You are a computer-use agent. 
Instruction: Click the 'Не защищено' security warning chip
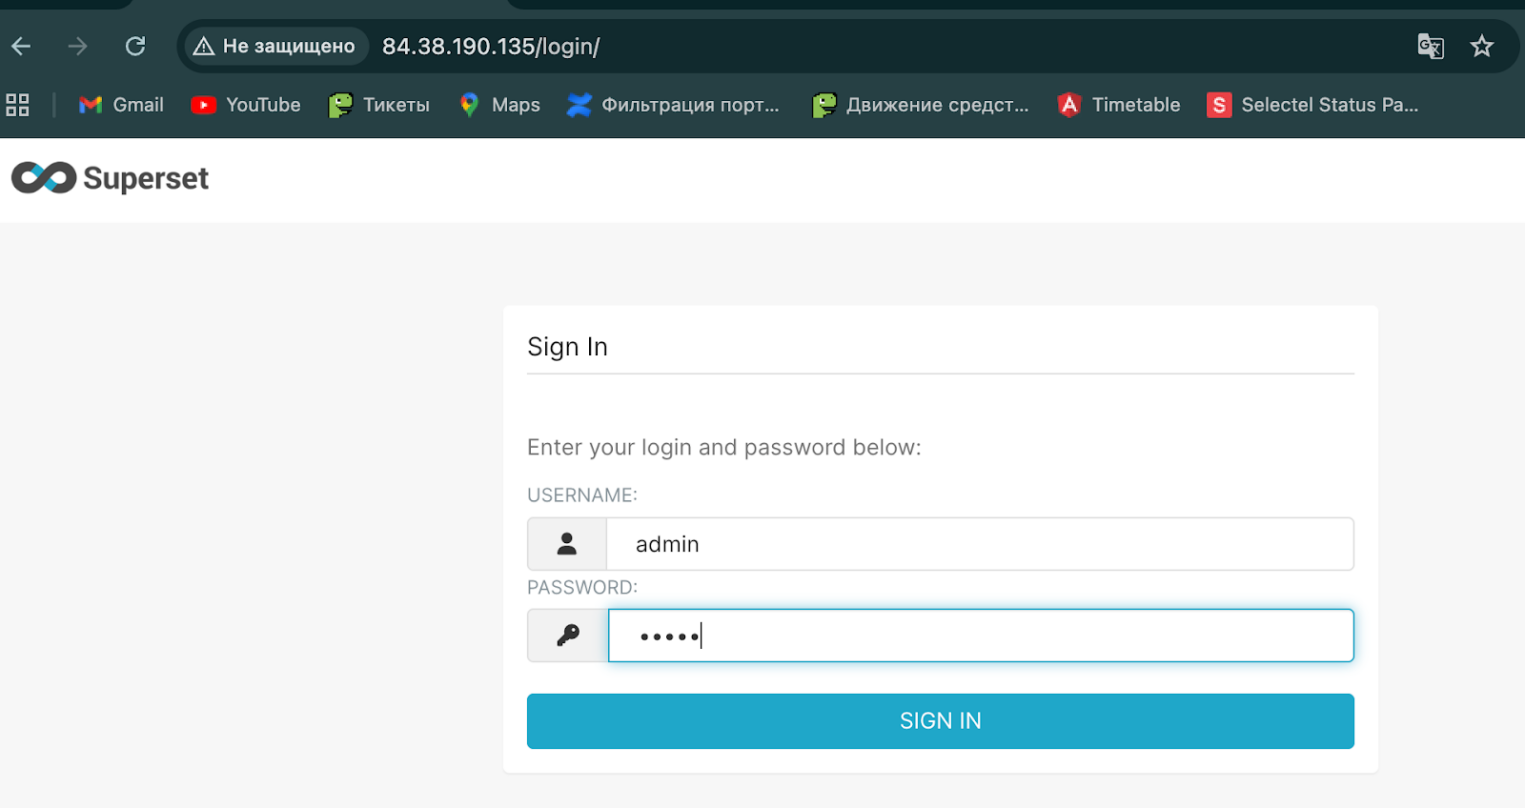(x=275, y=46)
